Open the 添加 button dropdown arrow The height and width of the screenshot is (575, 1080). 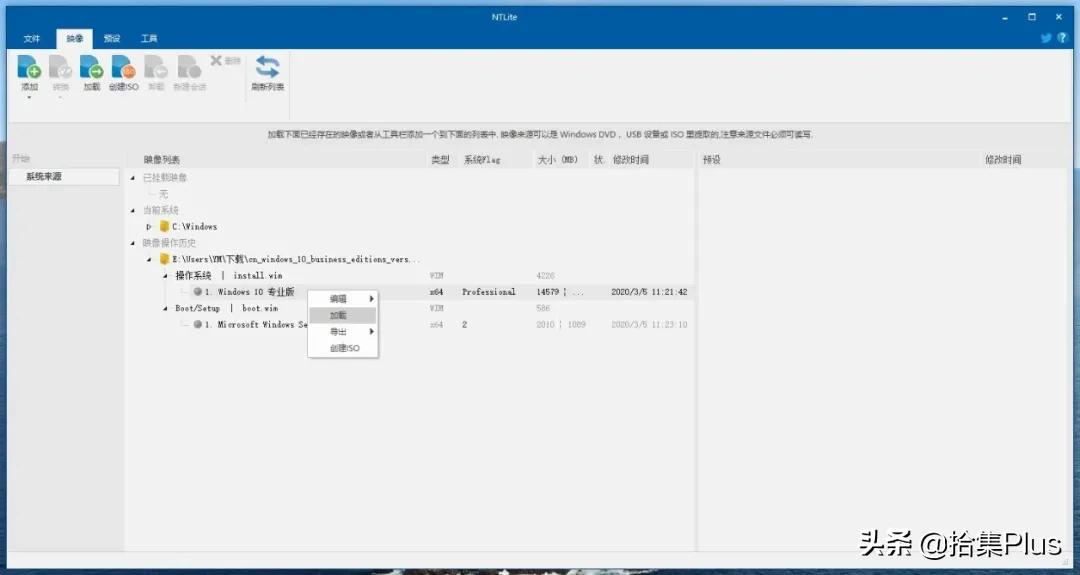coord(29,97)
